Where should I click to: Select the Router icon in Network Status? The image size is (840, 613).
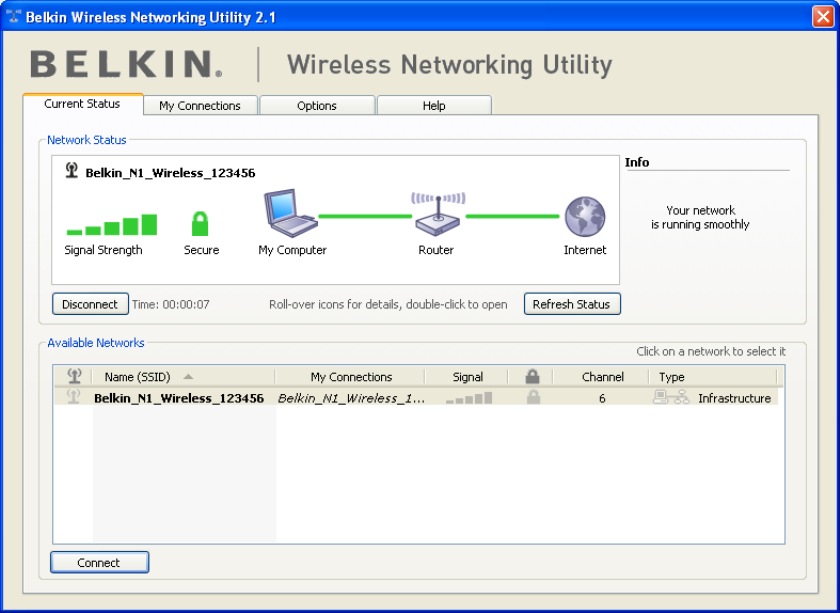pos(438,214)
